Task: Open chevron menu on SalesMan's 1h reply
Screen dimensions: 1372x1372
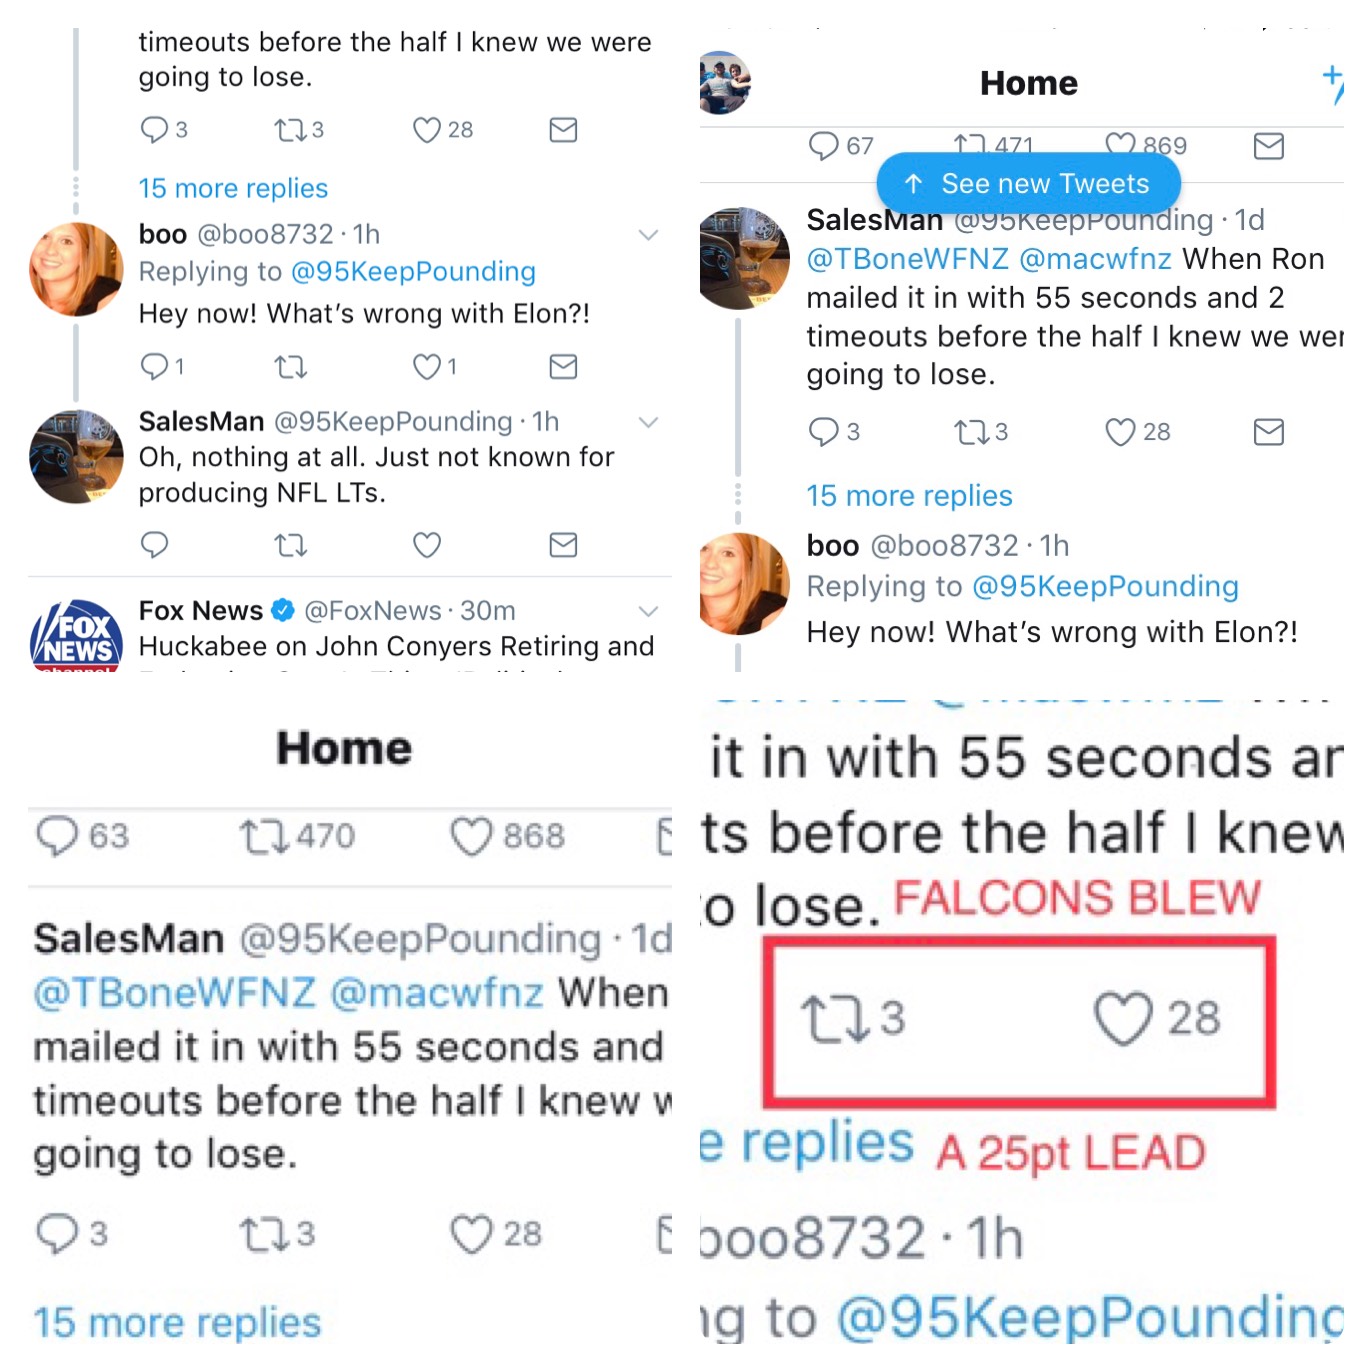Action: [648, 423]
